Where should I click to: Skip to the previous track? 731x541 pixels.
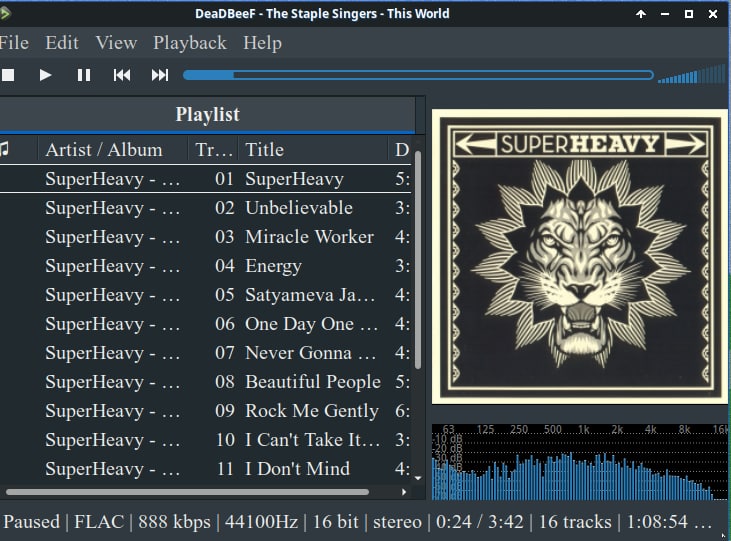click(x=122, y=75)
